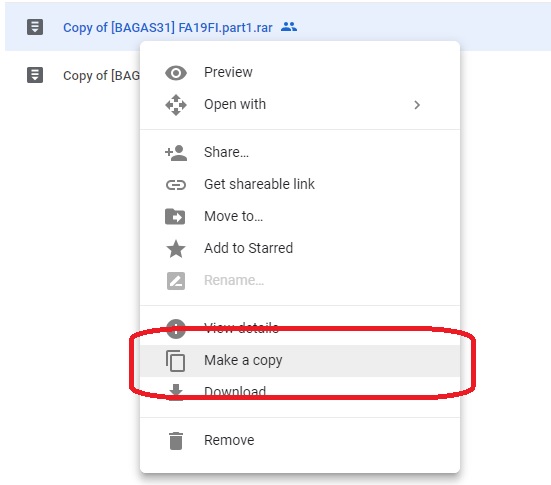Screen dimensions: 551x485
Task: Choose Get shareable link
Action: pos(300,185)
